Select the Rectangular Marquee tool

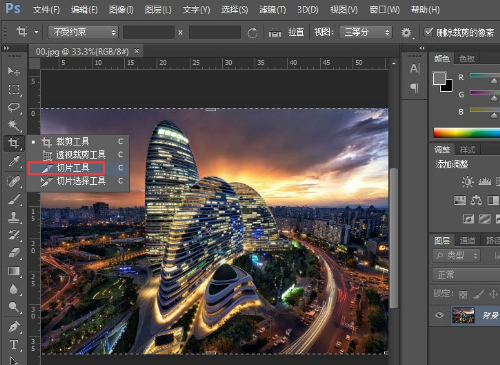pyautogui.click(x=14, y=89)
